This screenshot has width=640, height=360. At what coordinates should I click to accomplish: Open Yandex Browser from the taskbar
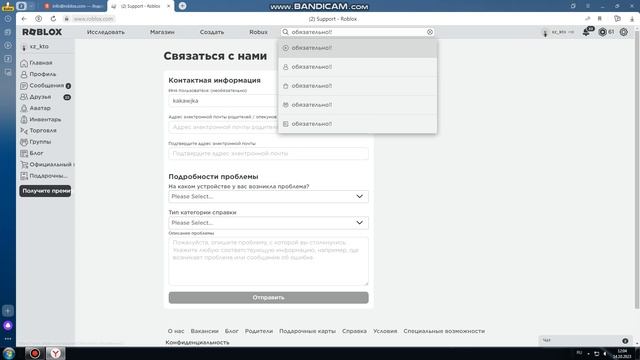[56, 353]
